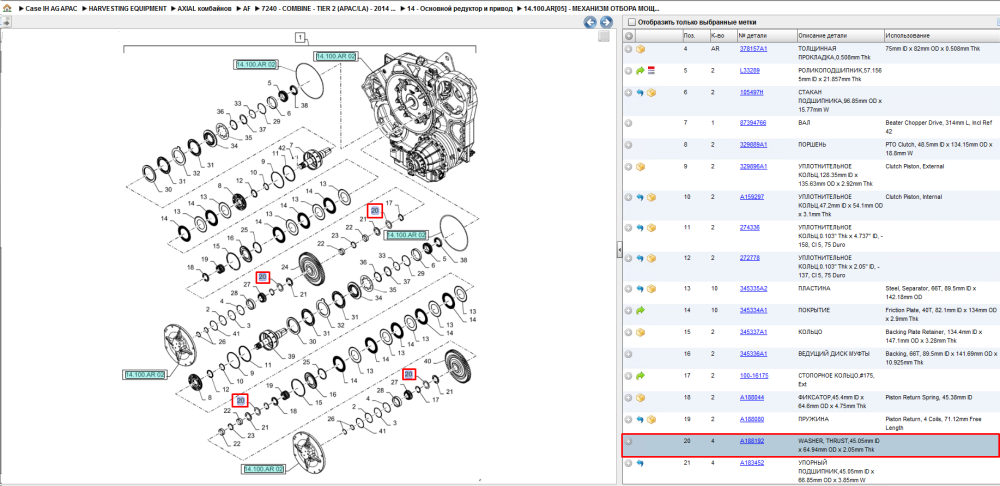The width and height of the screenshot is (1000, 486).
Task: Select callout number 39 on diagram
Action: 293,355
